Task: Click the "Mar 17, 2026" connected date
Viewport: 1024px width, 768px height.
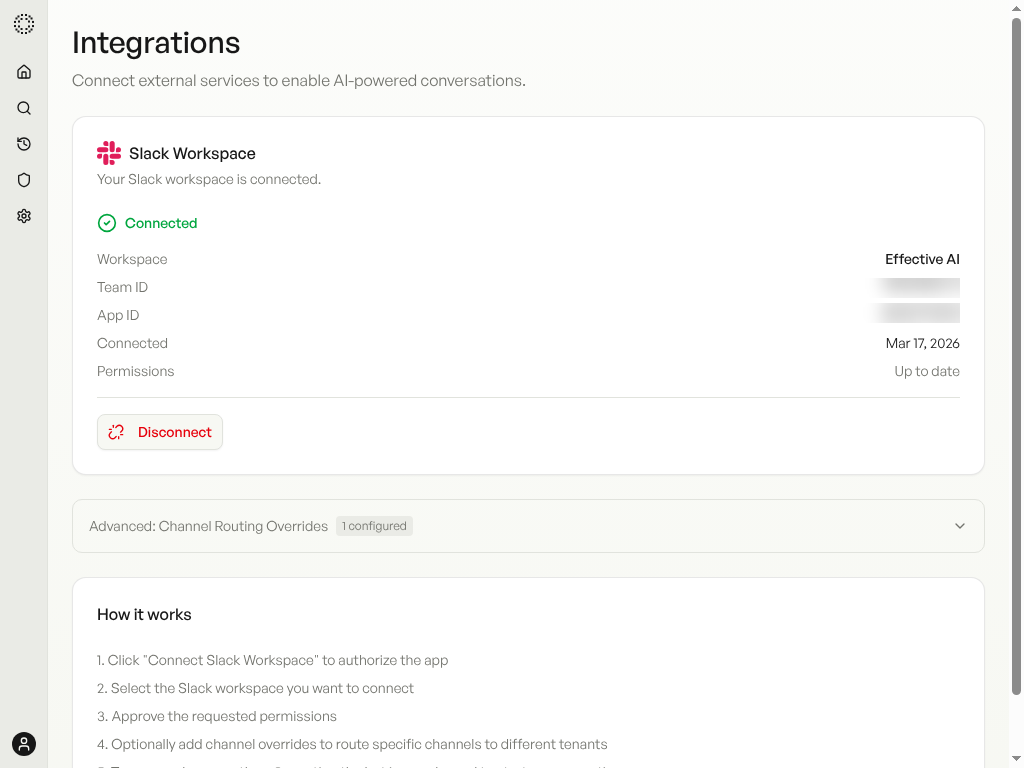Action: point(922,344)
